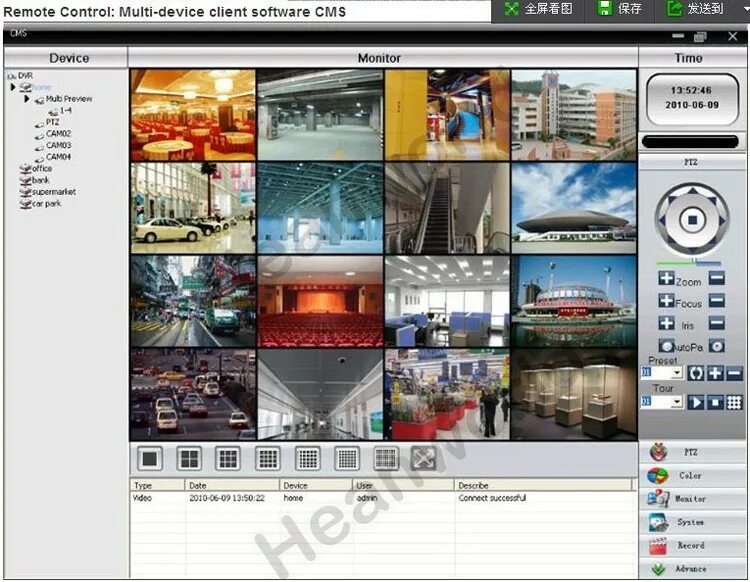Stop AutoPan with right button
750x582 pixels.
716,346
